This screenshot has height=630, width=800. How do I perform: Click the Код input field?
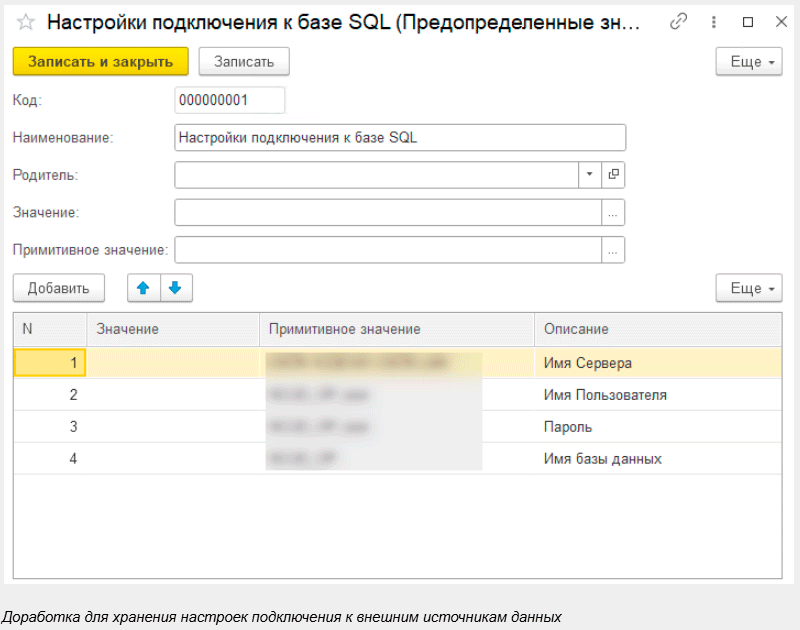click(x=229, y=100)
